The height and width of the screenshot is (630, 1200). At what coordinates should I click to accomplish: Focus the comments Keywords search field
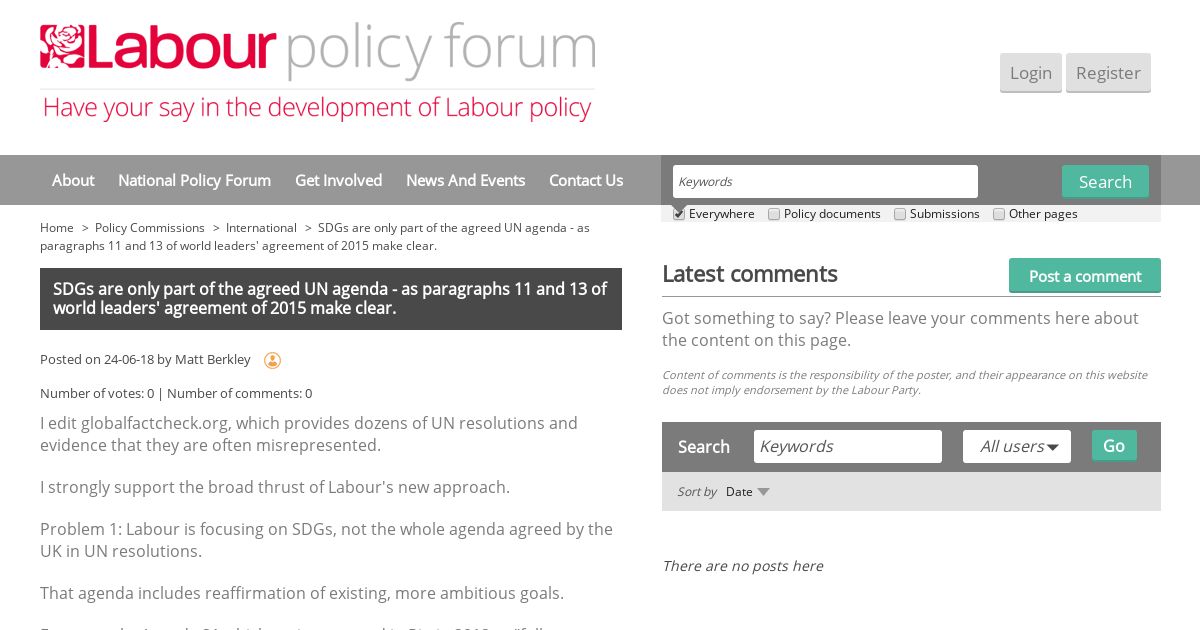(x=848, y=446)
